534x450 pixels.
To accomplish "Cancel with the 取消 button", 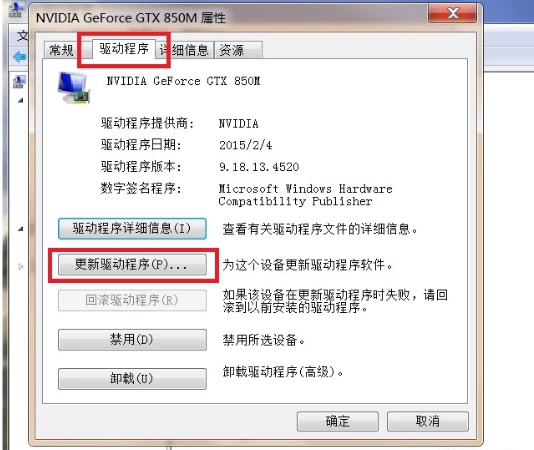I will point(428,421).
